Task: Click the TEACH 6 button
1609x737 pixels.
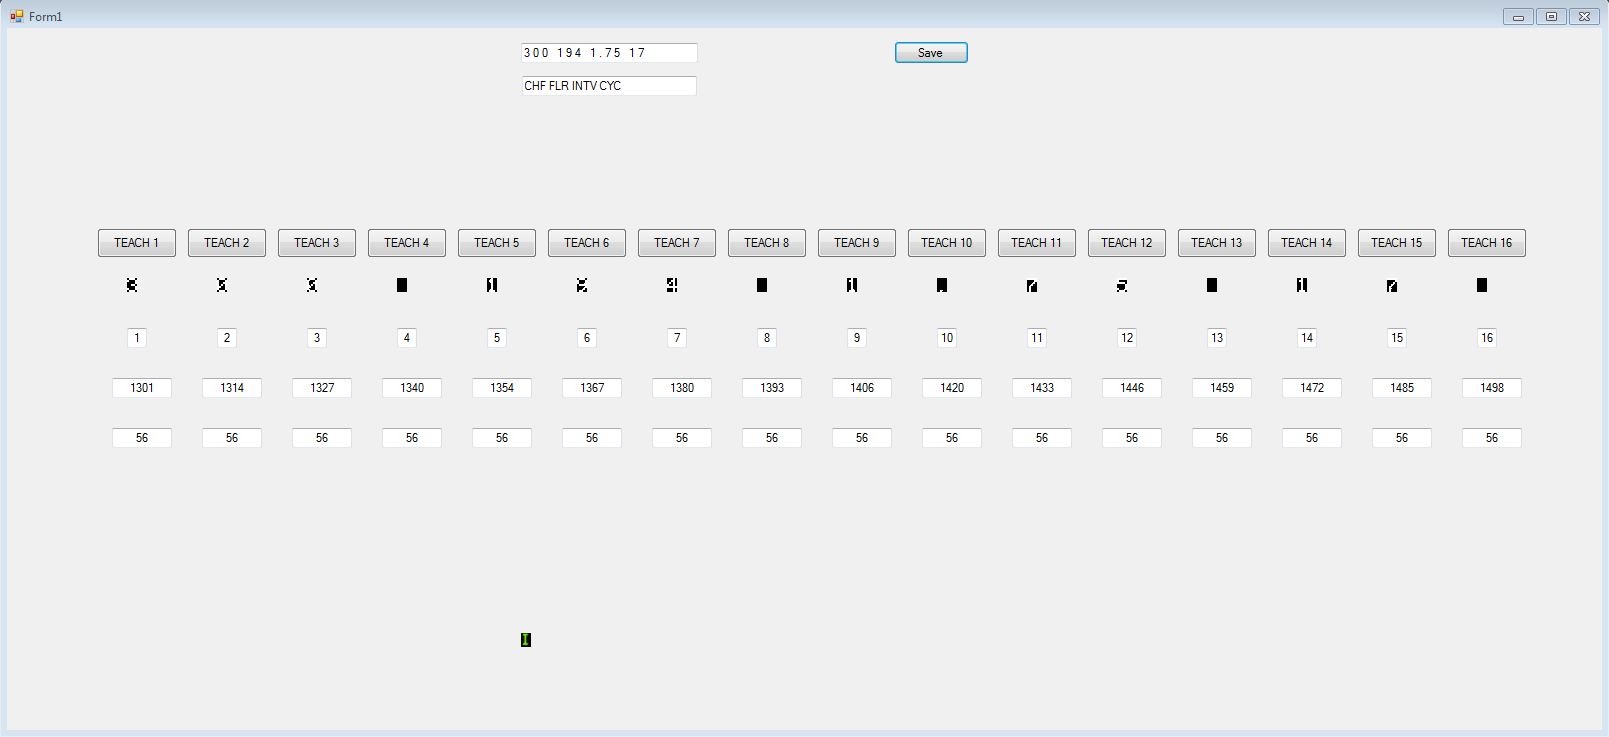Action: pyautogui.click(x=587, y=243)
